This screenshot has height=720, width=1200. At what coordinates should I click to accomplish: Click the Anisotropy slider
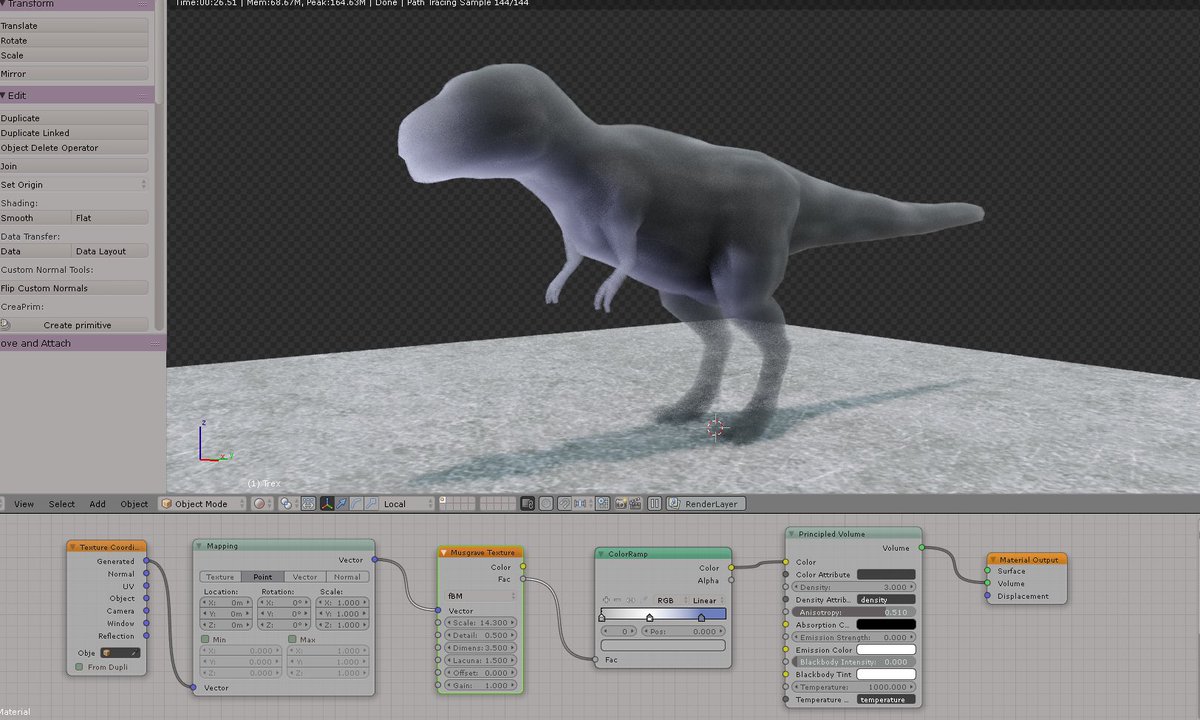pos(854,612)
